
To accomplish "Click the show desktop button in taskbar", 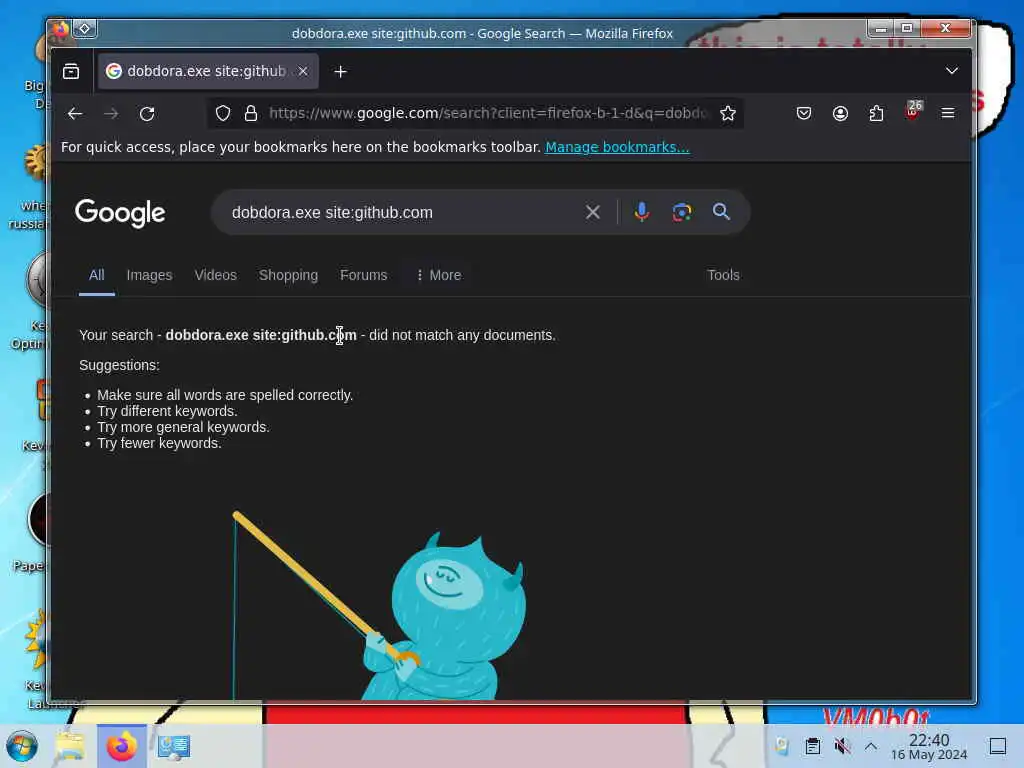I will tap(998, 746).
